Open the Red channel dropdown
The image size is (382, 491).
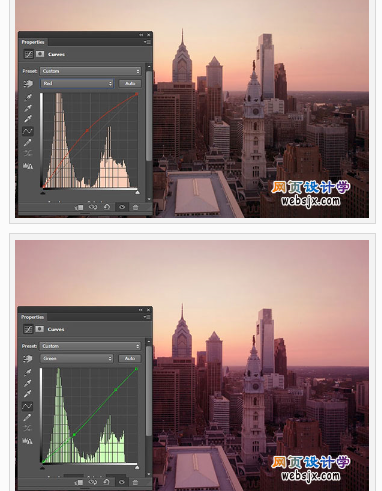tap(77, 83)
